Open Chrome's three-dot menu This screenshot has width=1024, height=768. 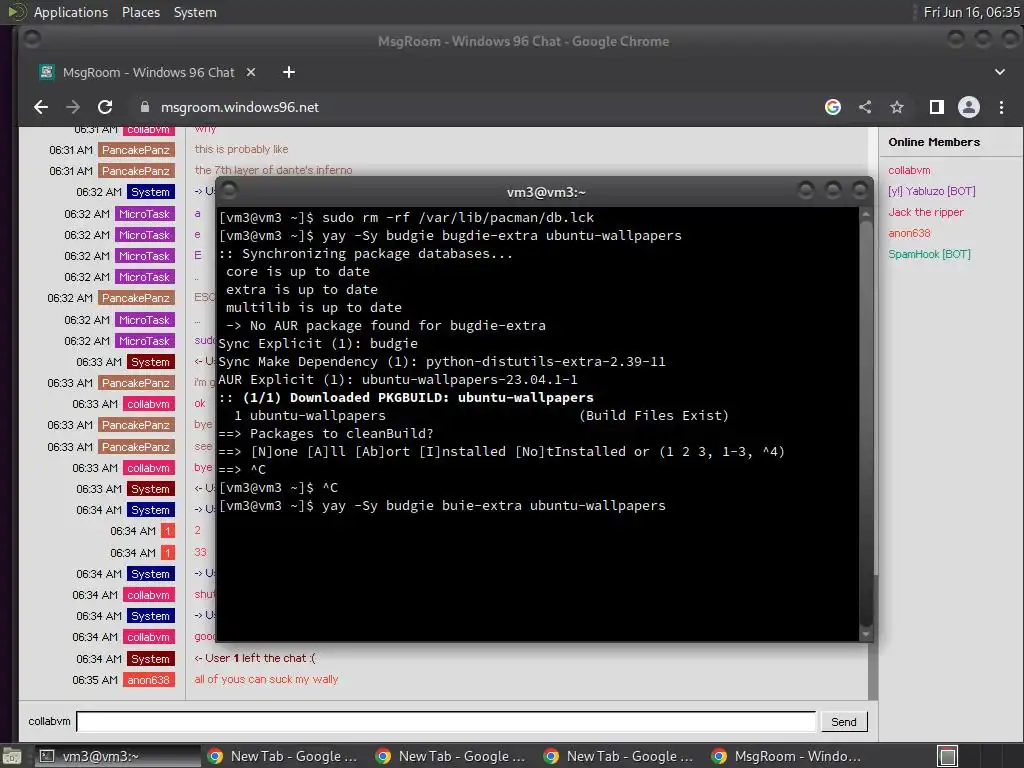(1001, 107)
